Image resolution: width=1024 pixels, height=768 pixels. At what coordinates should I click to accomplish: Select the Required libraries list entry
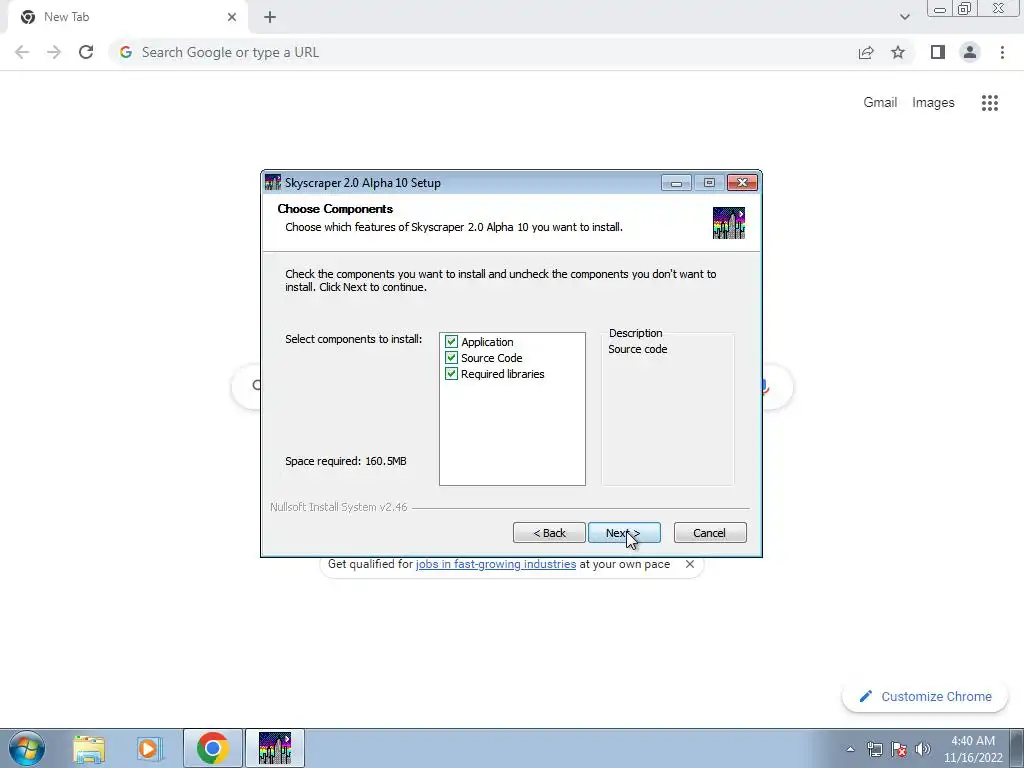(503, 374)
